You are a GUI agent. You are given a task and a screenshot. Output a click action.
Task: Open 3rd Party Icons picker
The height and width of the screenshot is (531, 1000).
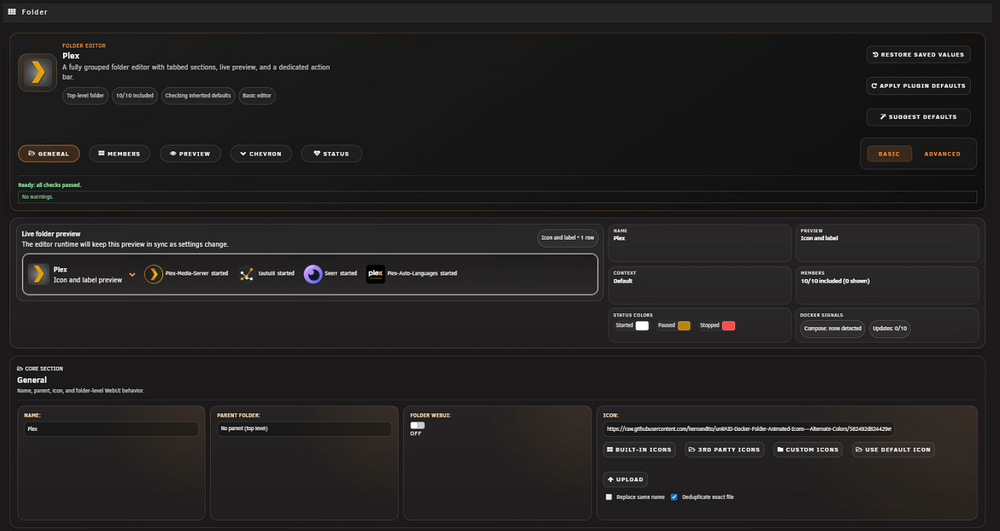tap(724, 449)
